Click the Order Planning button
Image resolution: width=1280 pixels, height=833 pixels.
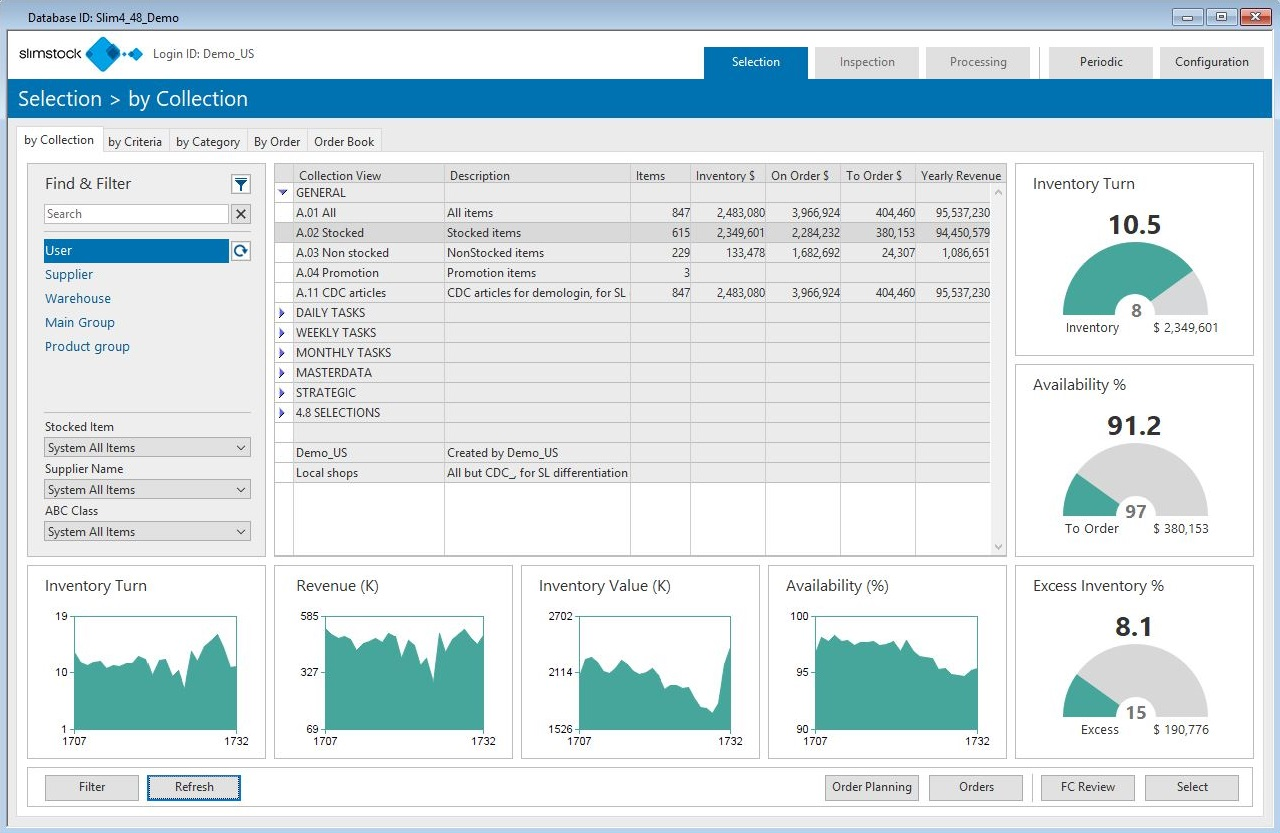coord(872,787)
